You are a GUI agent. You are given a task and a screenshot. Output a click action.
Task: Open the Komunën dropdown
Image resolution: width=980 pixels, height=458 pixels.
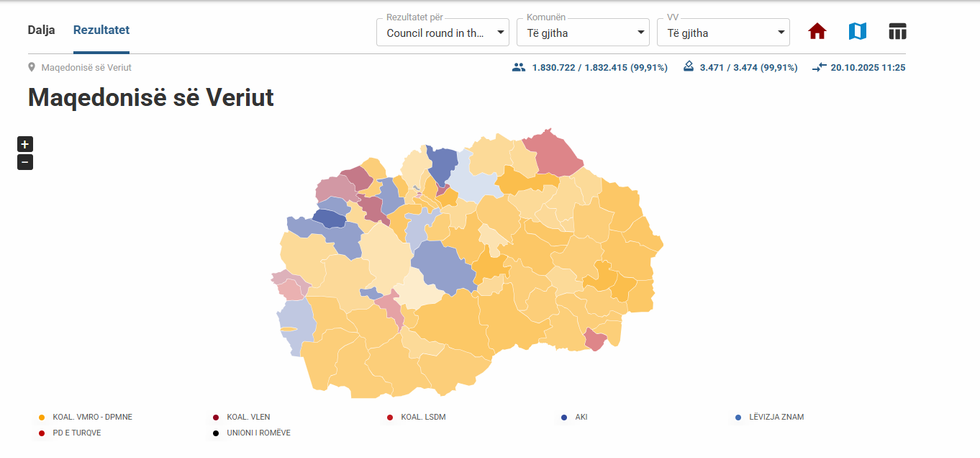tap(583, 32)
